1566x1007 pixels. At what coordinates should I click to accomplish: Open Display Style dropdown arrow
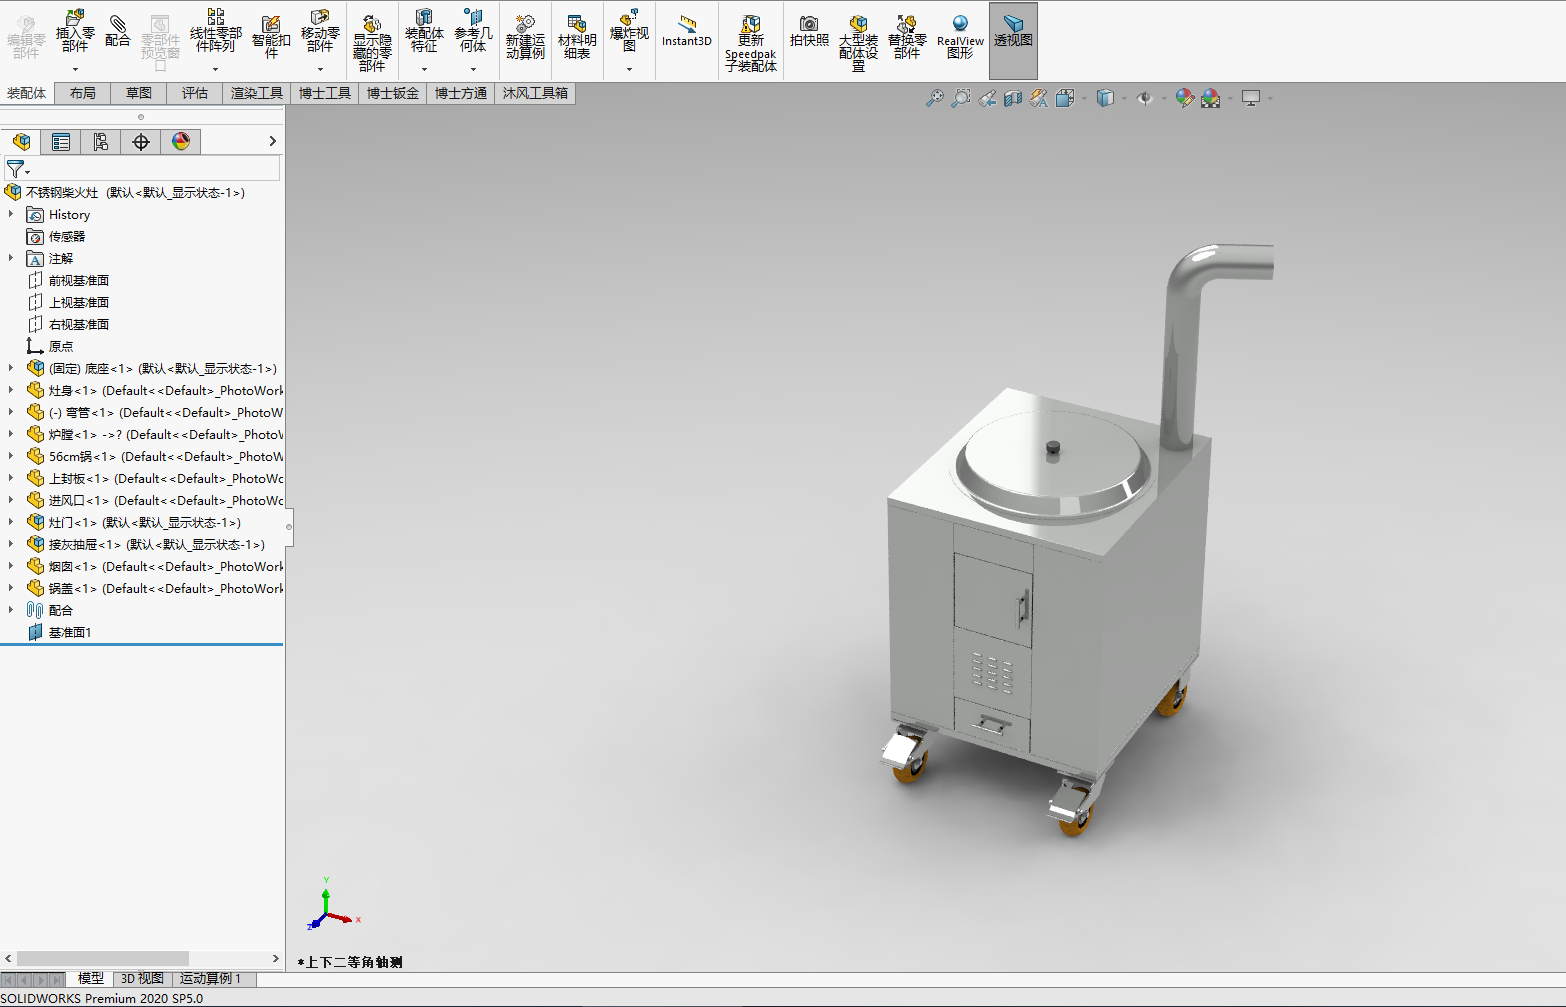tap(1124, 98)
